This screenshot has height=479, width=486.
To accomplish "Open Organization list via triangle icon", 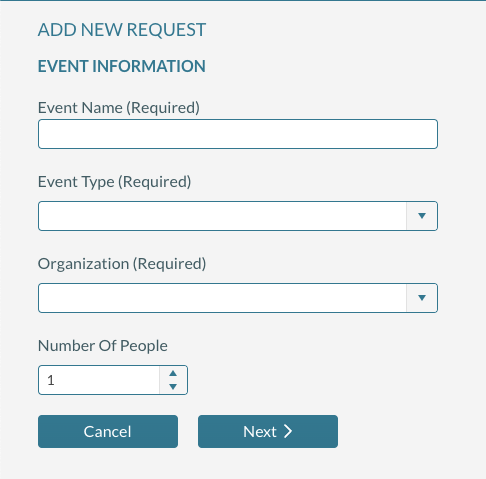I will pos(422,298).
